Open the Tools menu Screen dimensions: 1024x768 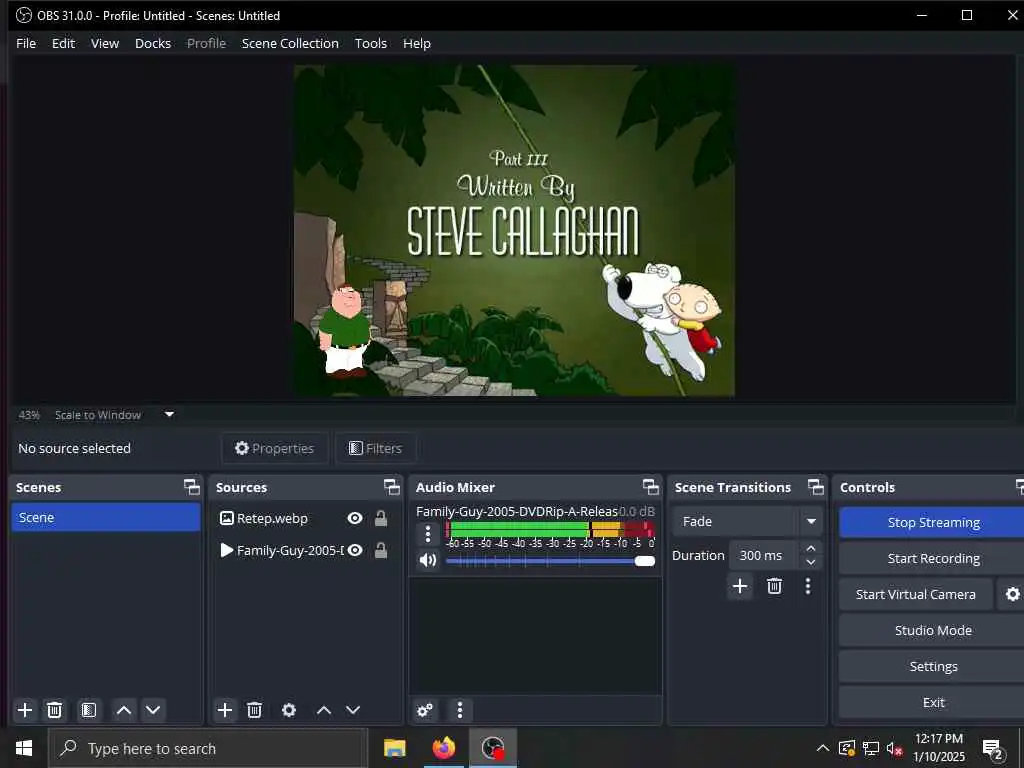371,43
